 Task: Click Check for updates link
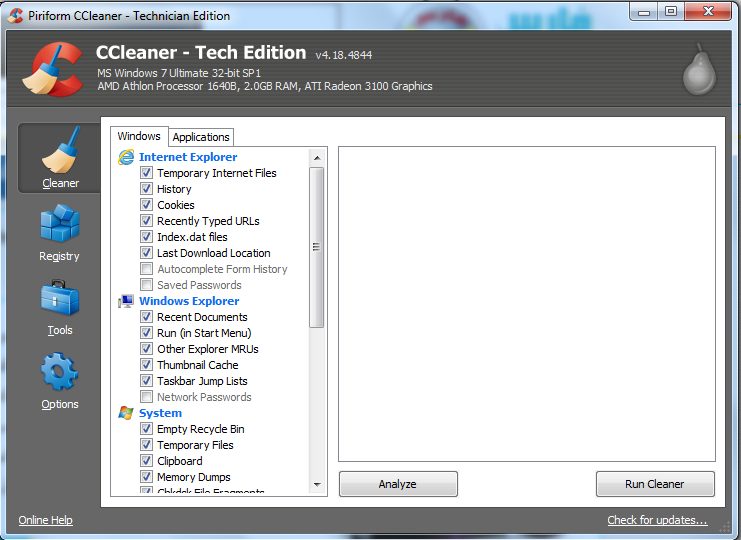(657, 520)
